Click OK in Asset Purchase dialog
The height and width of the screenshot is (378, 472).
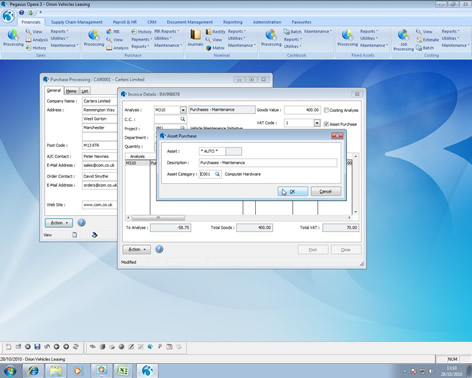tap(293, 191)
